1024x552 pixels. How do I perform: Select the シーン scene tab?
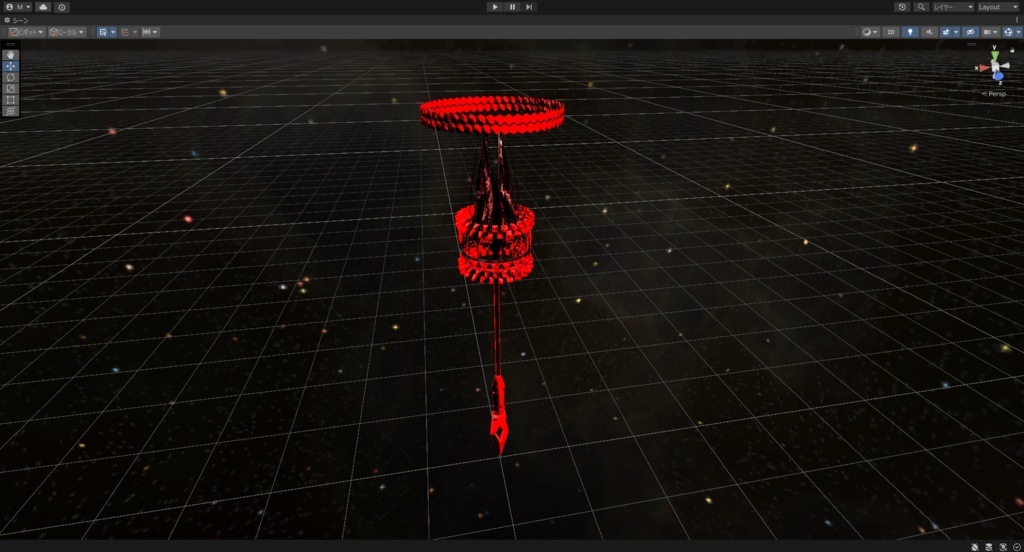(x=17, y=20)
